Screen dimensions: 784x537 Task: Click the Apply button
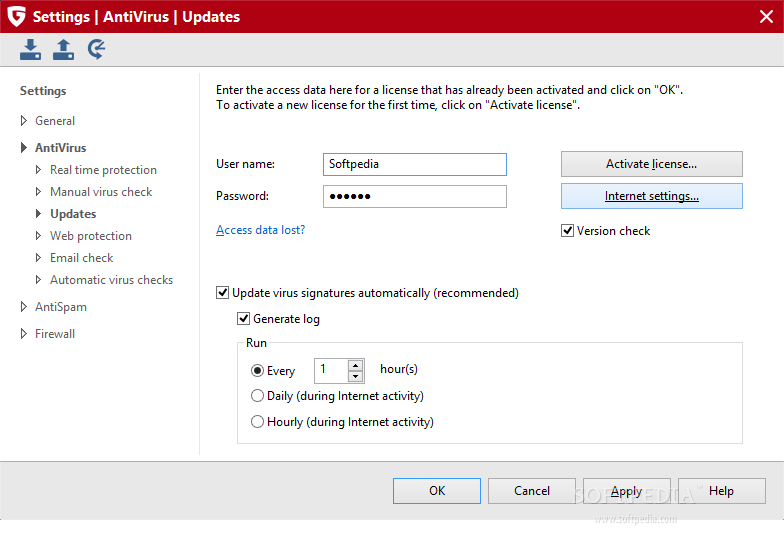[626, 491]
